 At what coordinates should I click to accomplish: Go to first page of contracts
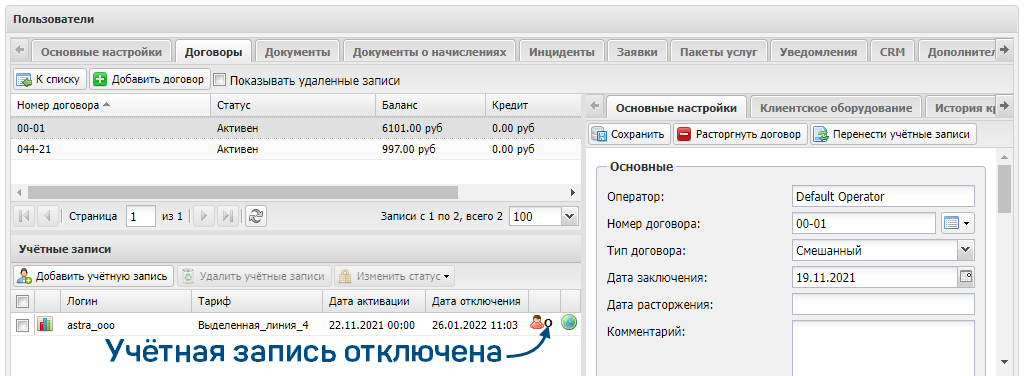tap(24, 216)
